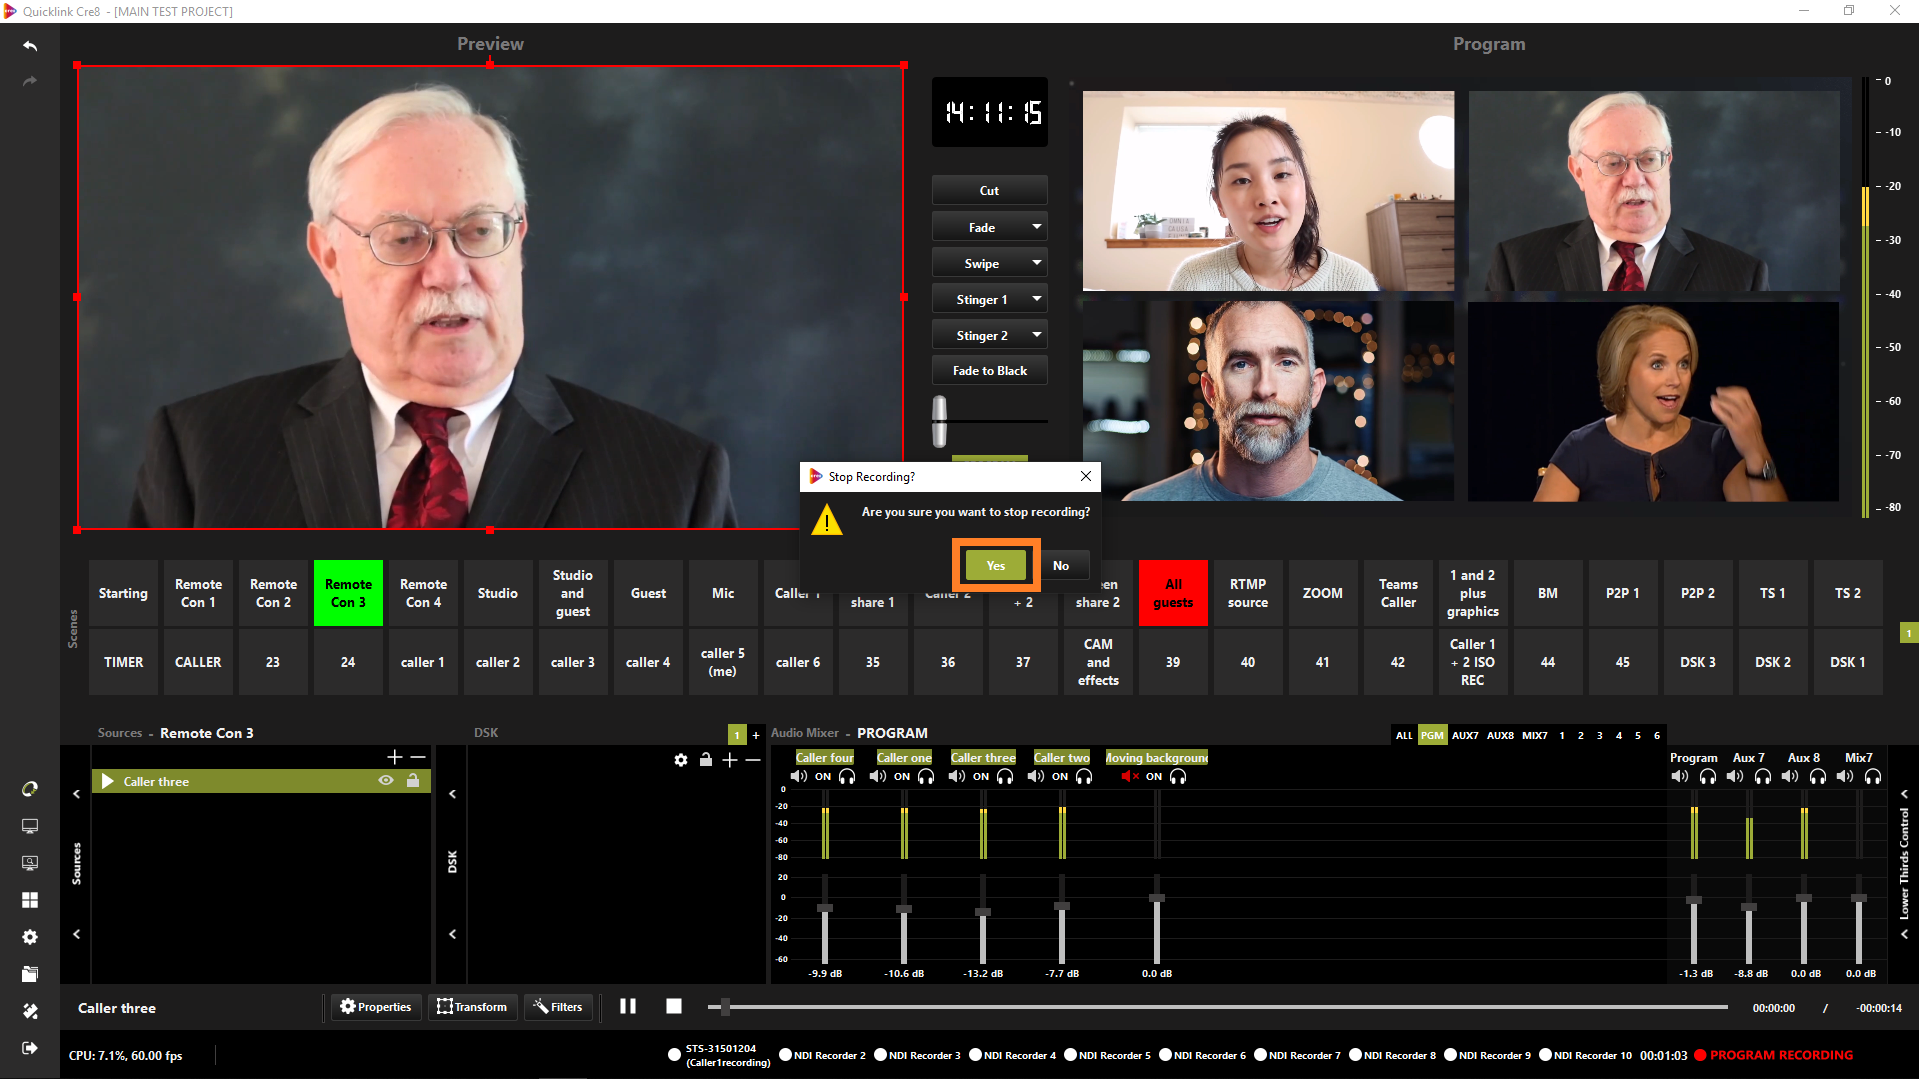Monitor Caller three with headphones icon
The image size is (1919, 1079).
(1005, 776)
